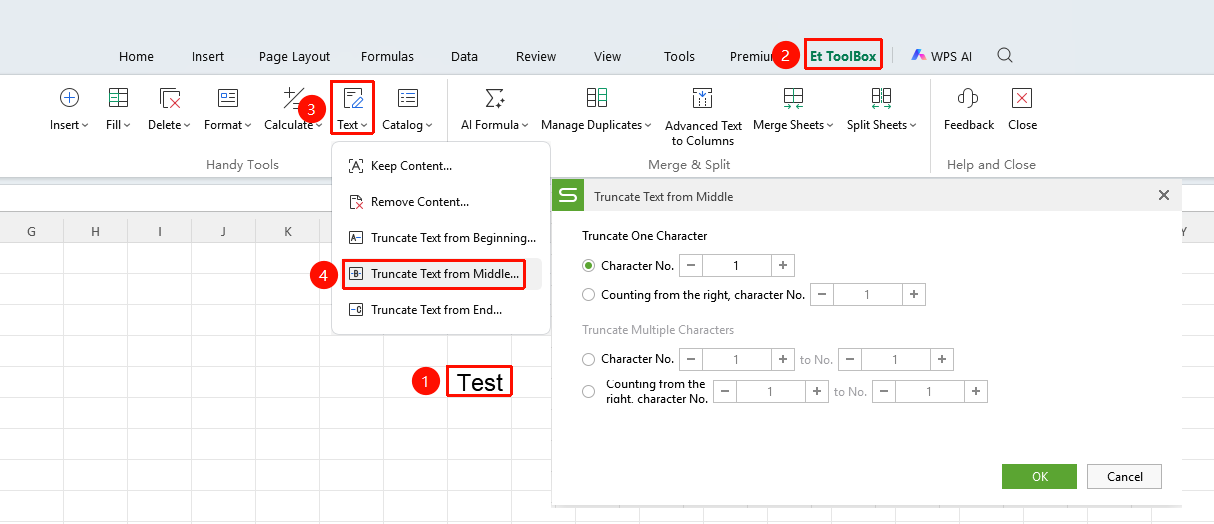Screen dimensions: 1214x524
Task: Expand the Catalog dropdown arrow
Action: pos(429,126)
